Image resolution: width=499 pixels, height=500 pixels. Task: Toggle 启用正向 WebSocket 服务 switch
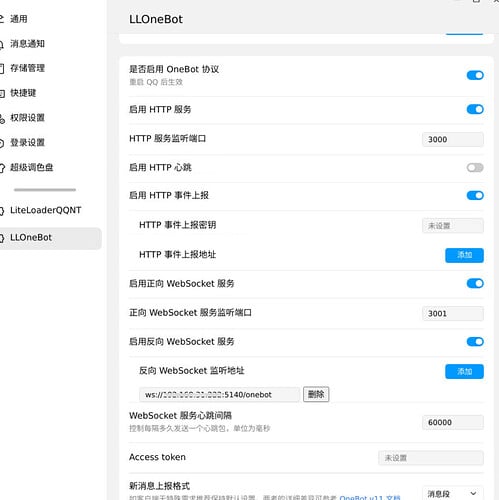(475, 284)
